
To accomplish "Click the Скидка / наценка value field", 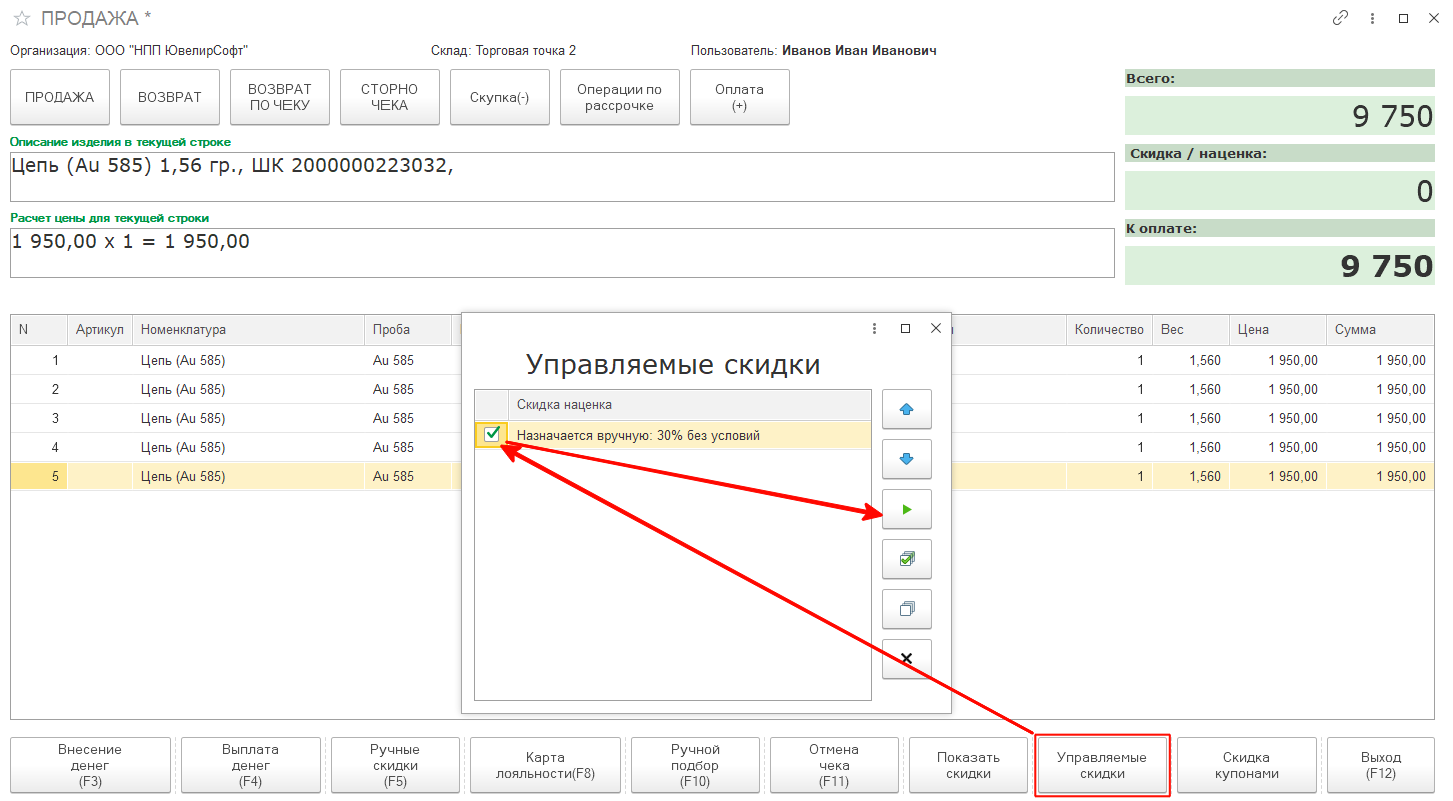I will (1280, 191).
